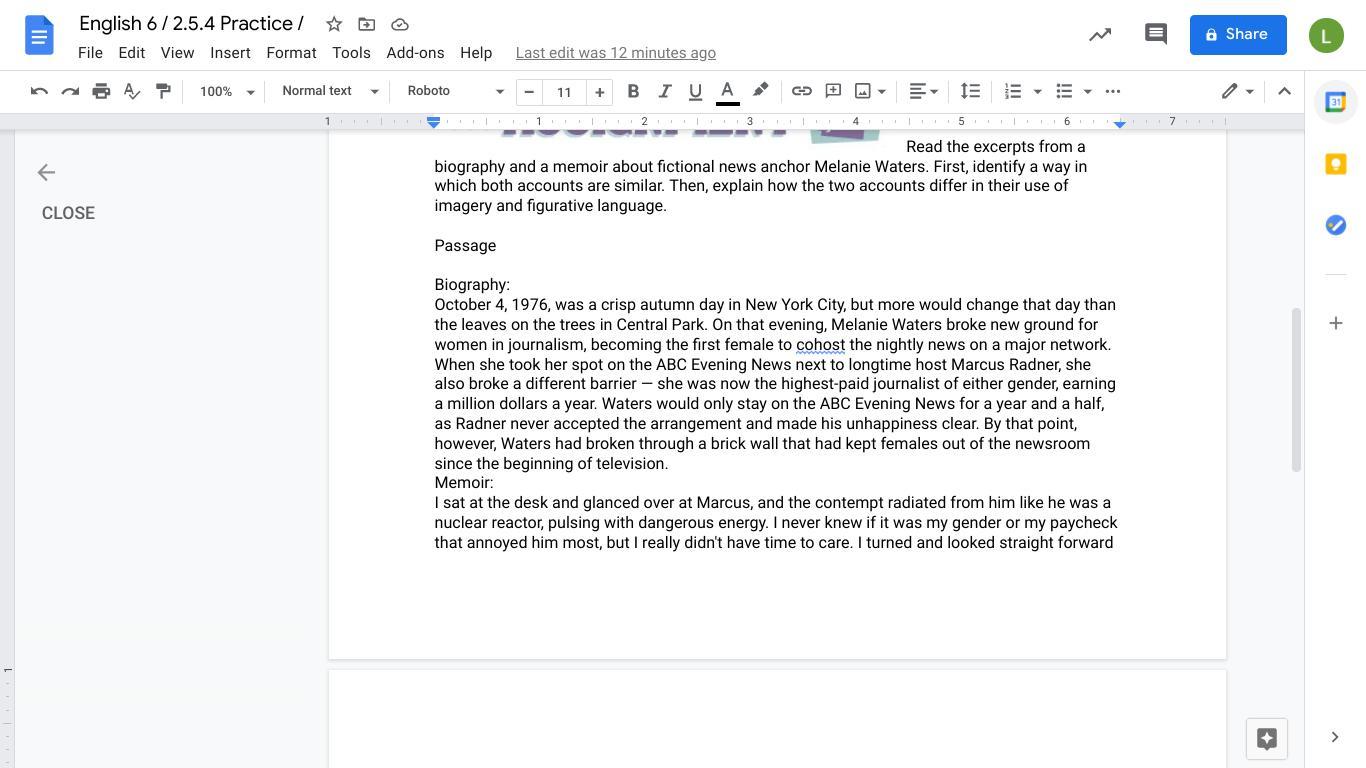1366x768 pixels.
Task: Click the right indent marker on ruler
Action: (x=1120, y=123)
